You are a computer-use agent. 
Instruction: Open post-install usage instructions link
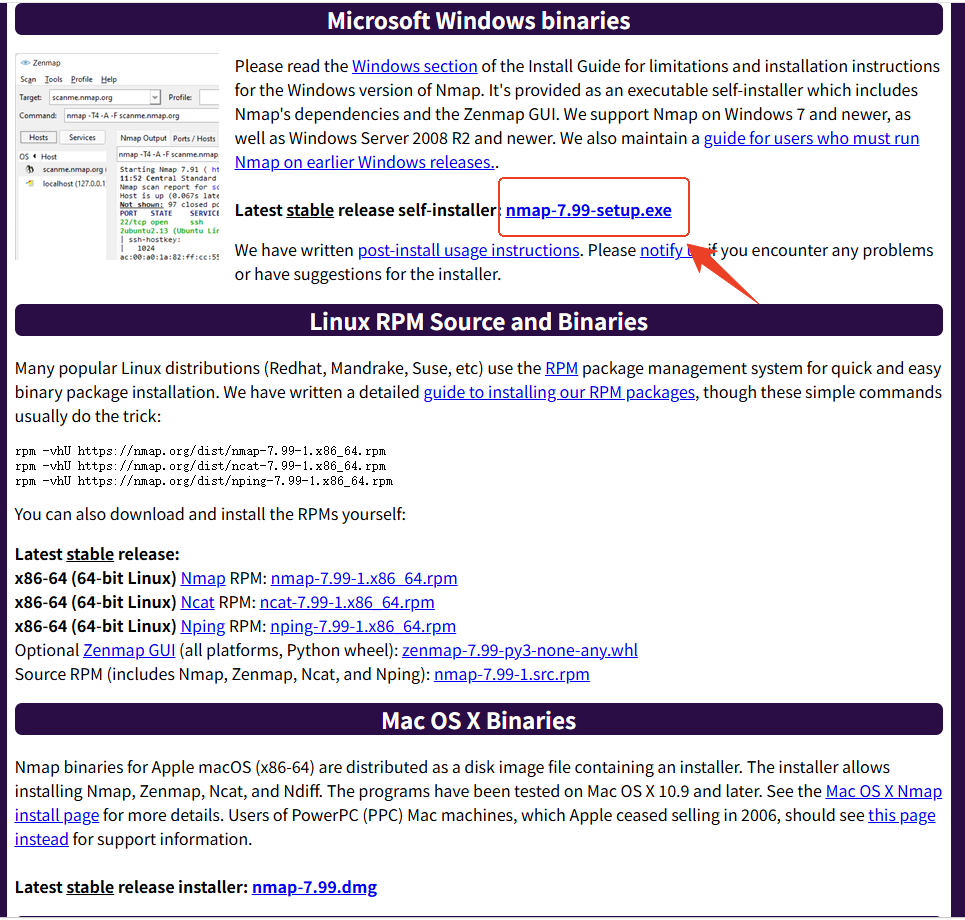pyautogui.click(x=468, y=250)
